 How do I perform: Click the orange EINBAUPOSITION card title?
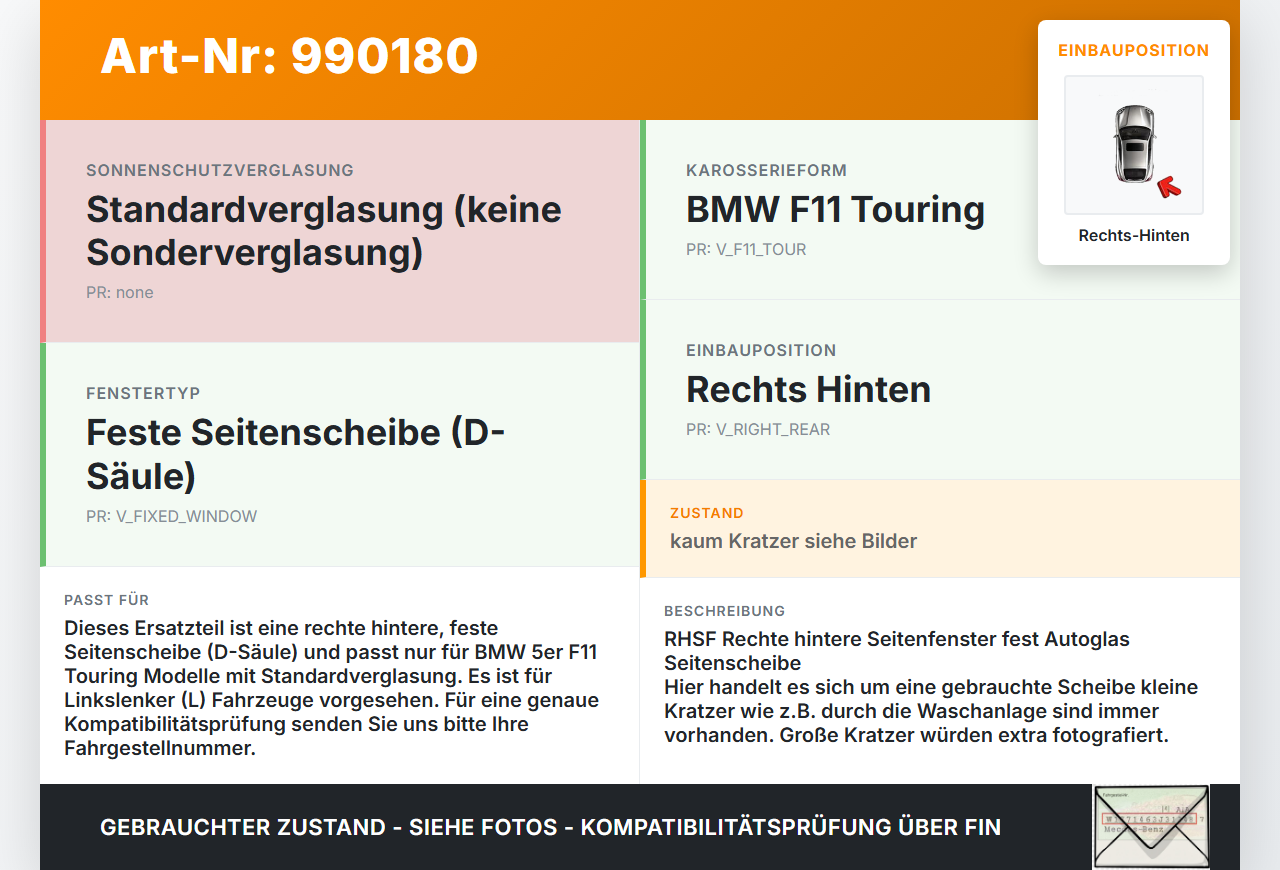click(1134, 50)
